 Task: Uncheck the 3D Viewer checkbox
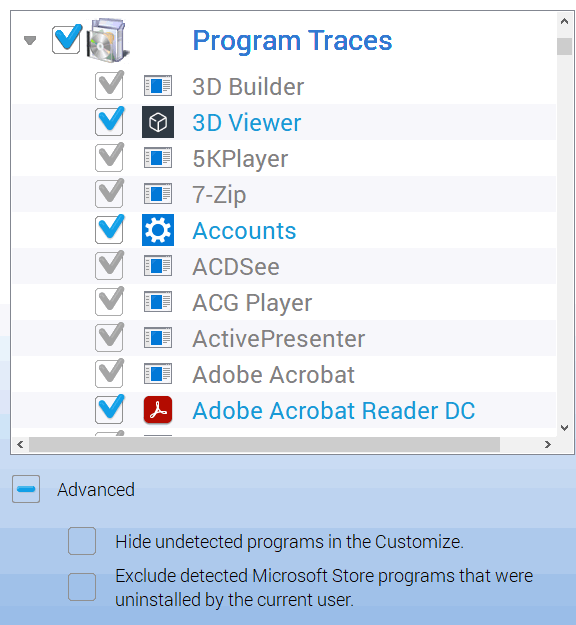(109, 121)
